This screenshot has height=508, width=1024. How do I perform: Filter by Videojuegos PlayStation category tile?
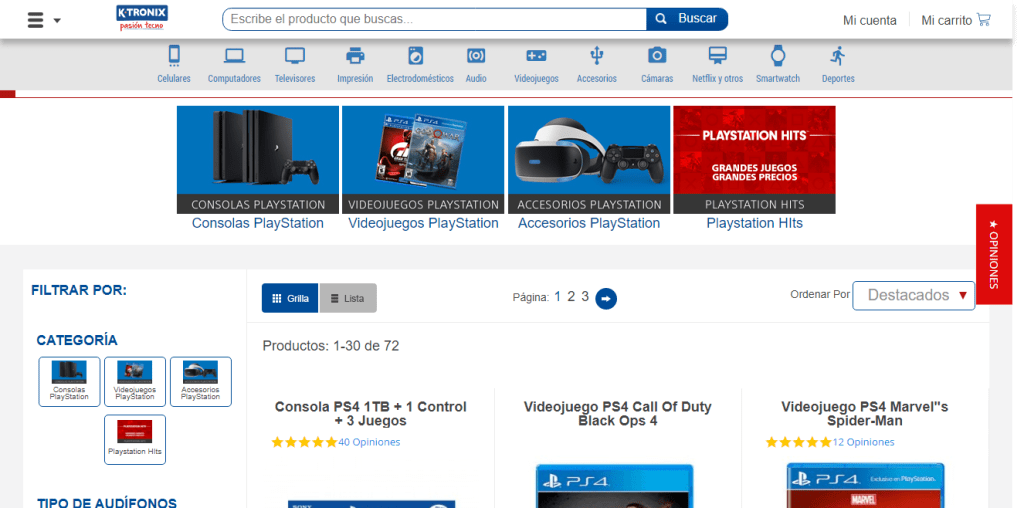135,381
